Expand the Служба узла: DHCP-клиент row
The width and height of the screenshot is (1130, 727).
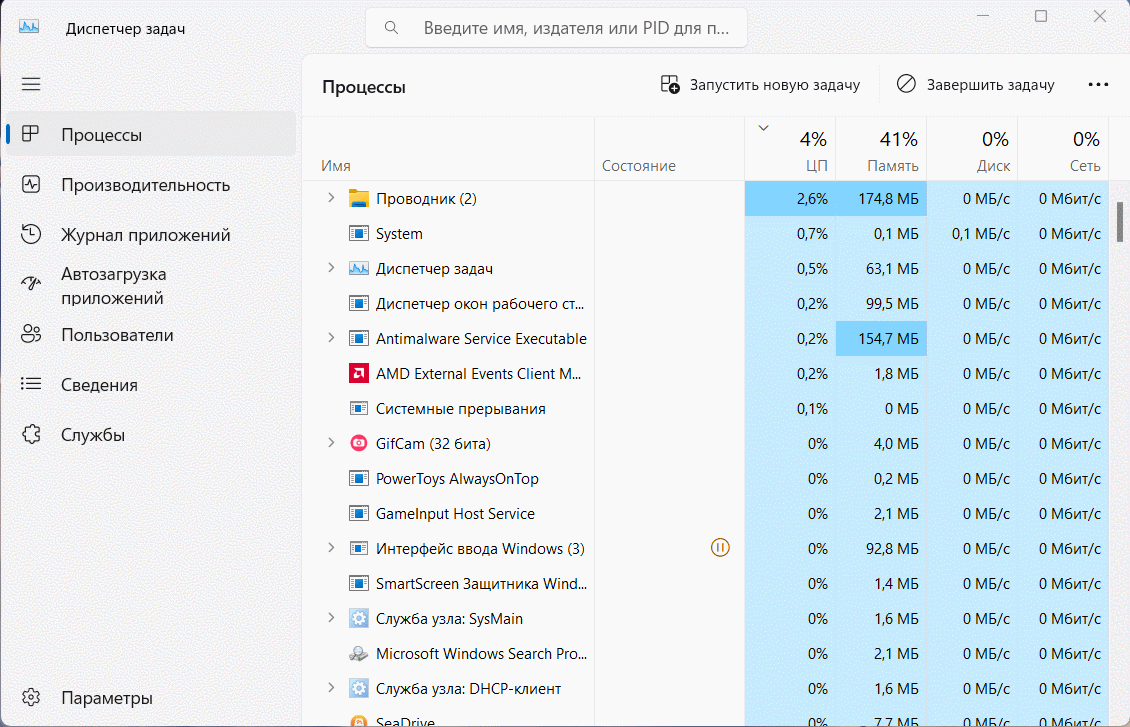click(x=331, y=687)
